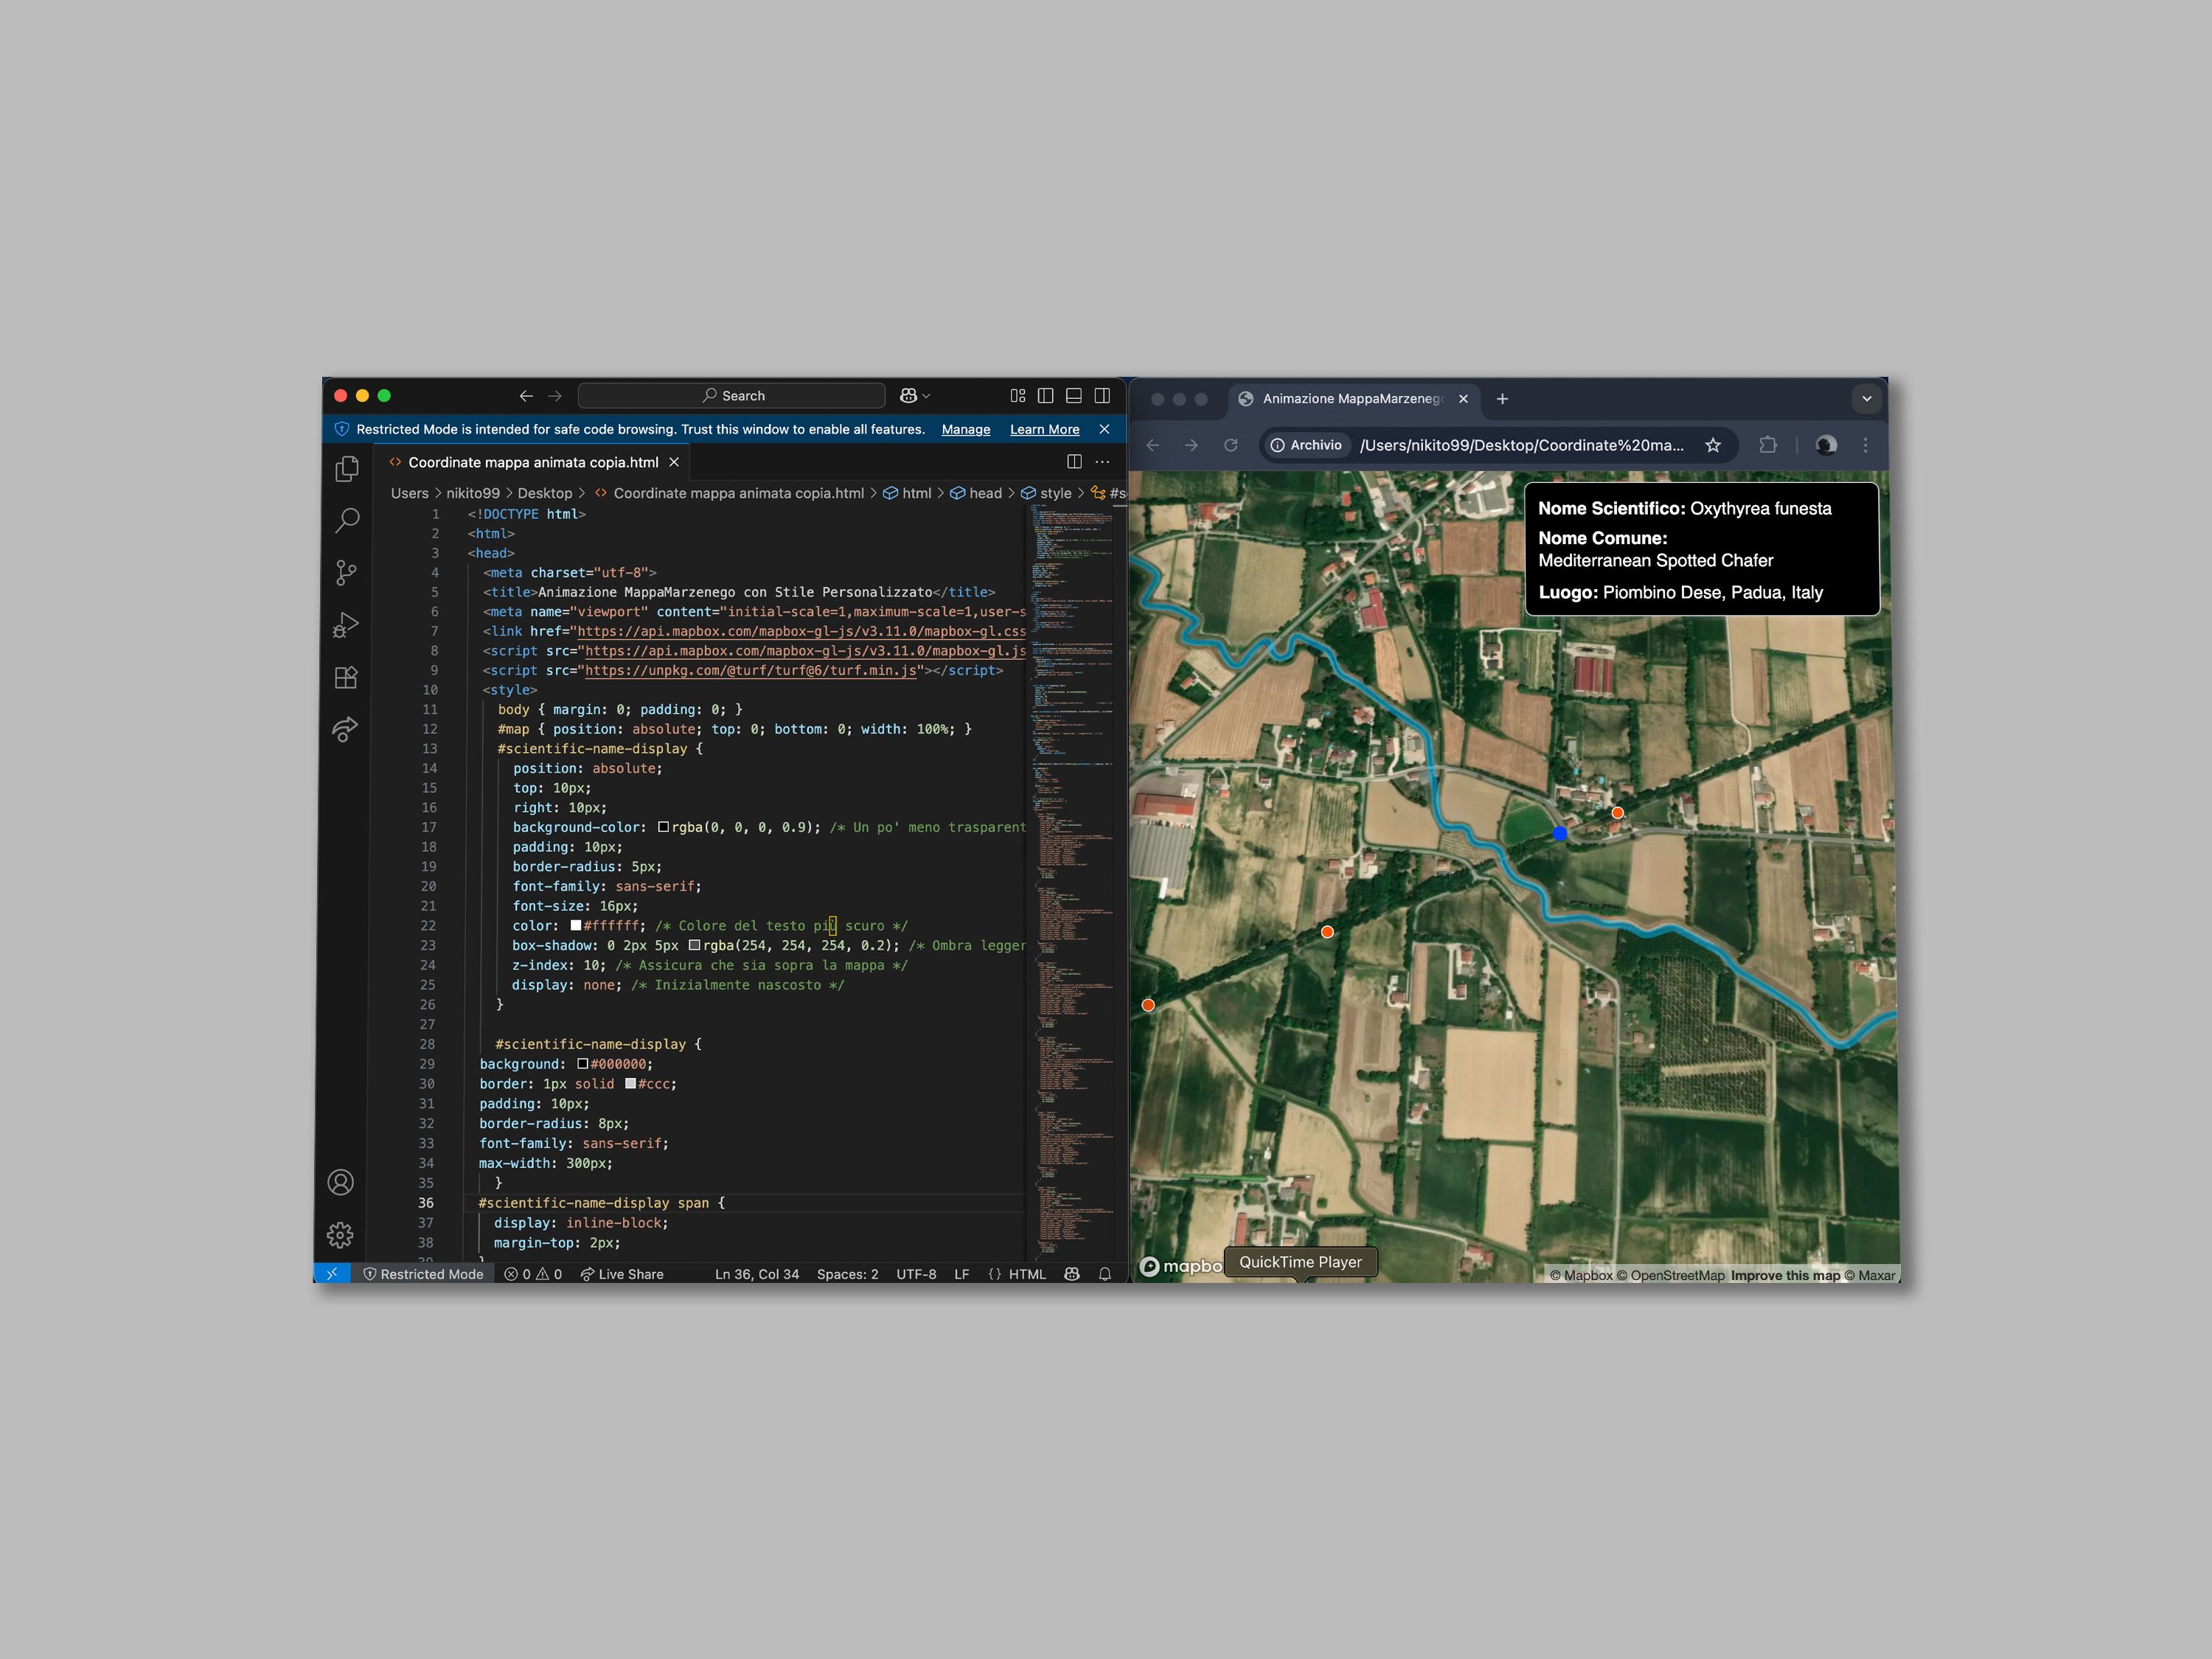Open Copilot status icon in status bar
The height and width of the screenshot is (1659, 2212).
point(1072,1274)
